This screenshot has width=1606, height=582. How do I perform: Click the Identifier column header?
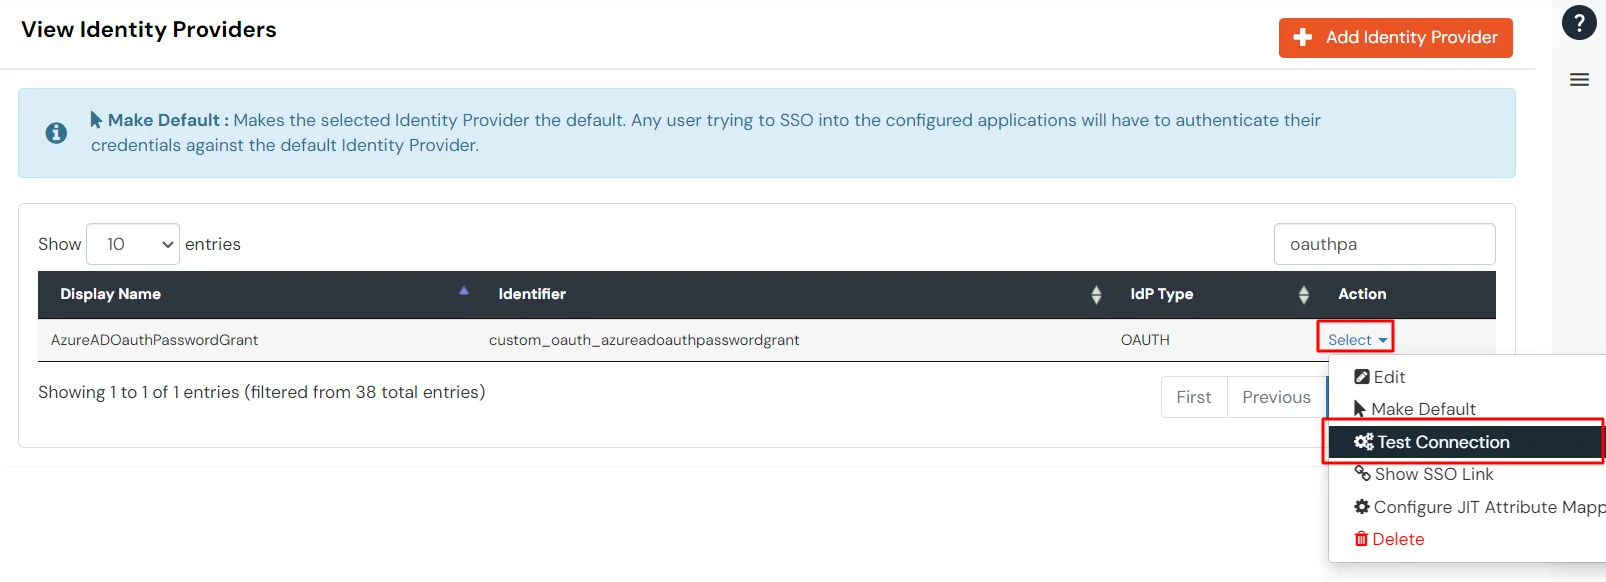click(x=792, y=294)
